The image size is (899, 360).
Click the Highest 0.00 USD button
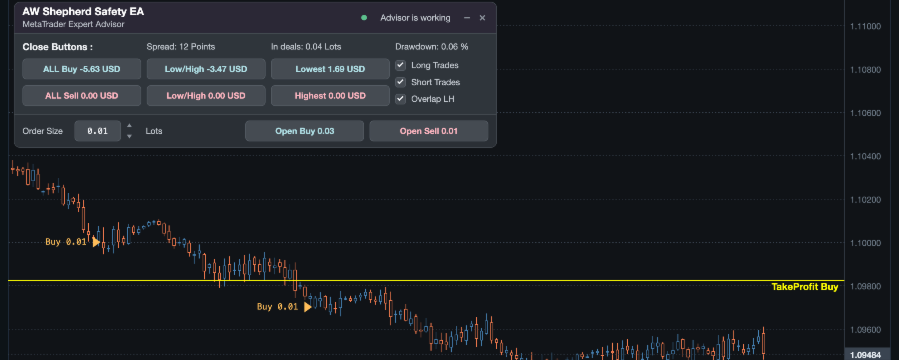click(x=330, y=96)
